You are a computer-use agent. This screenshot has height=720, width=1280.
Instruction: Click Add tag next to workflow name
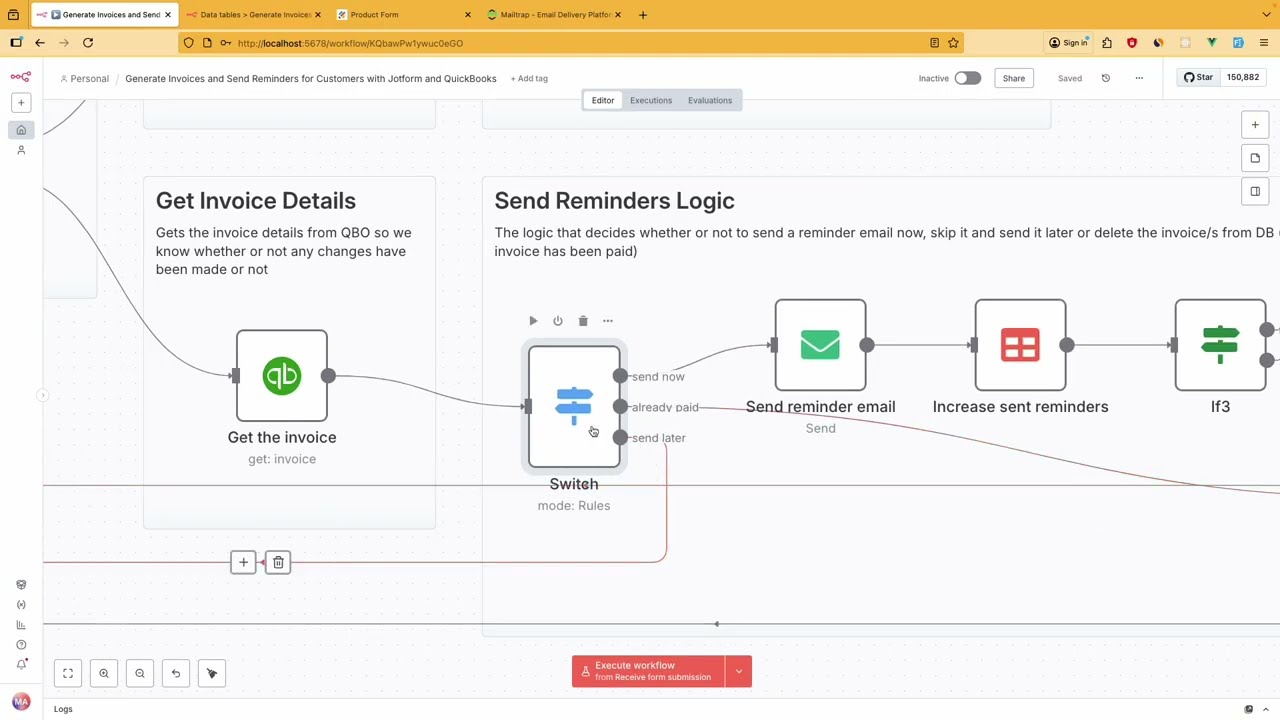click(530, 78)
